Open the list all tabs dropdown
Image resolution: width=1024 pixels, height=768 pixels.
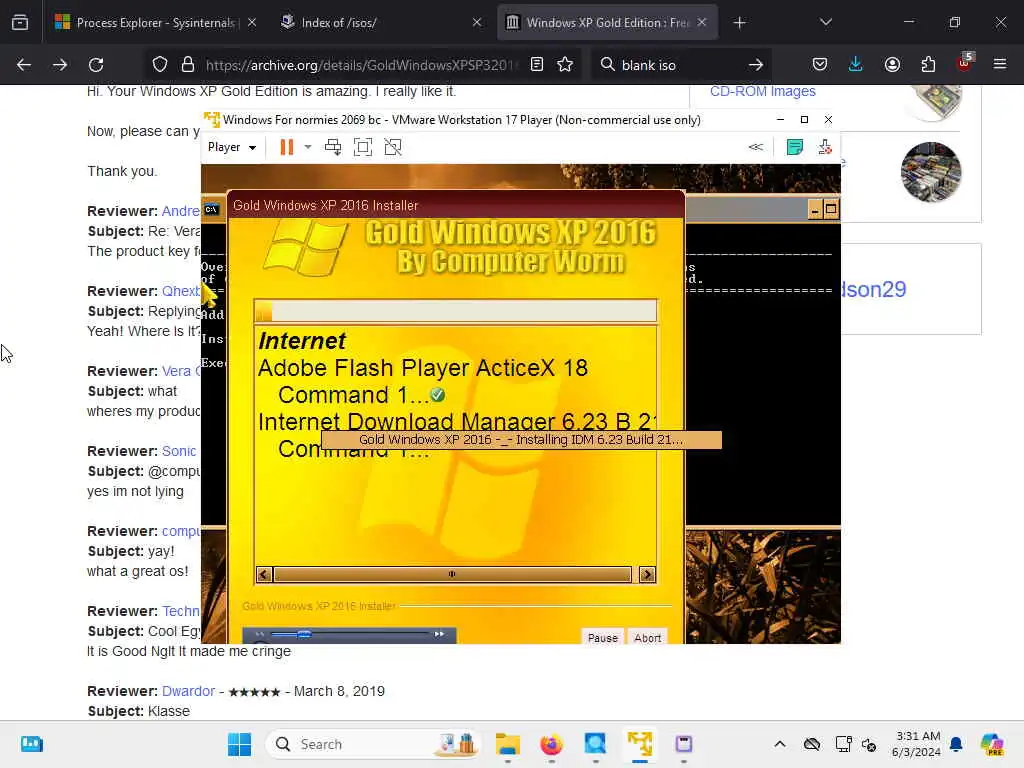pos(825,23)
